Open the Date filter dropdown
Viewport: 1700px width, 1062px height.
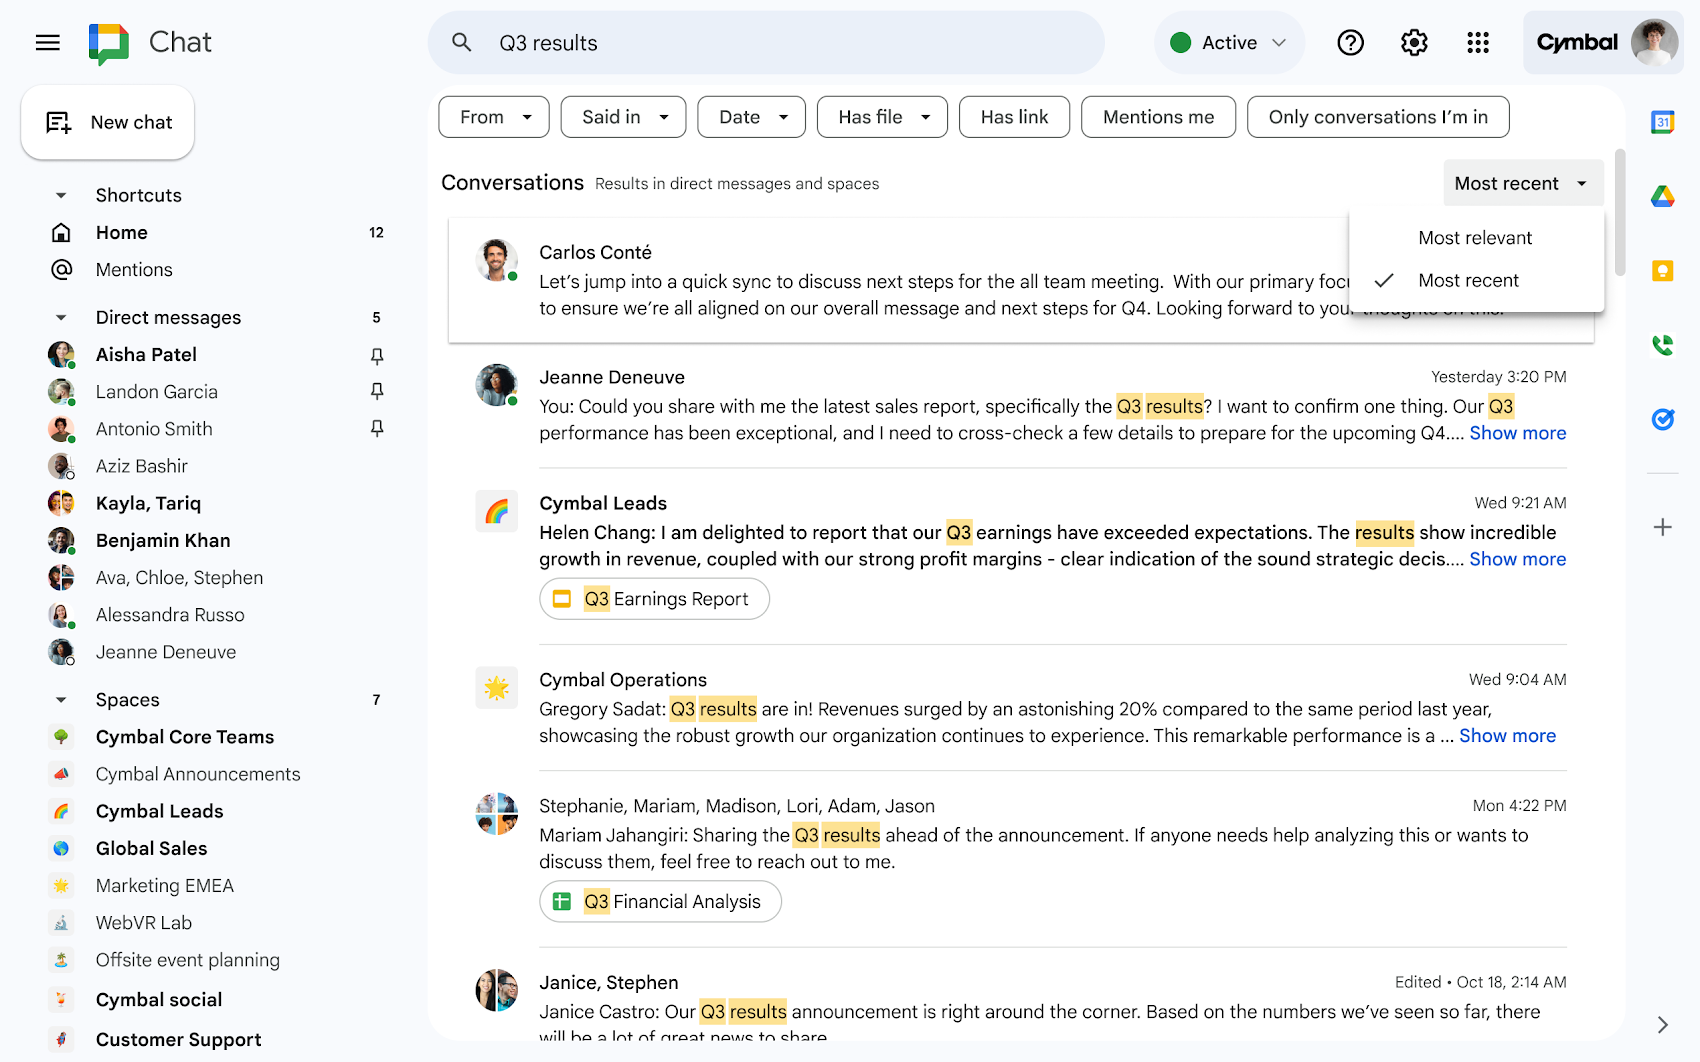(x=751, y=117)
